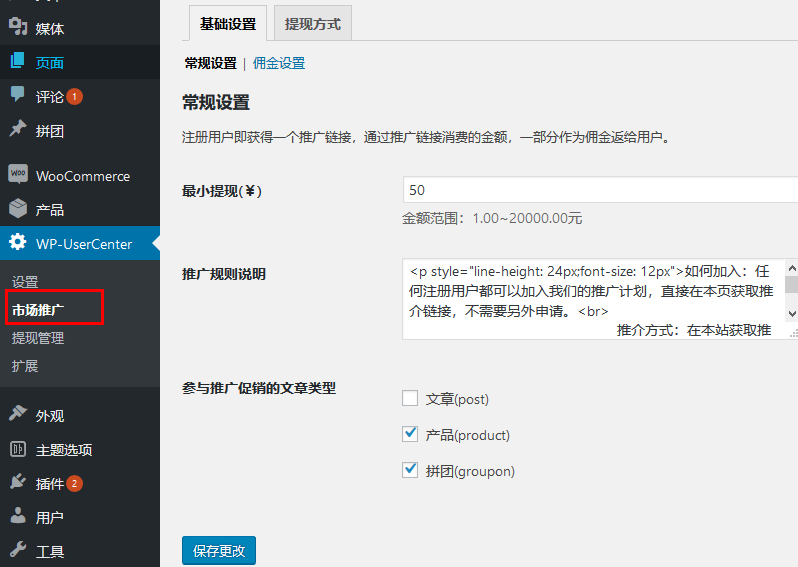Open the 设置 submenu entry
This screenshot has height=567, width=798.
pos(25,281)
